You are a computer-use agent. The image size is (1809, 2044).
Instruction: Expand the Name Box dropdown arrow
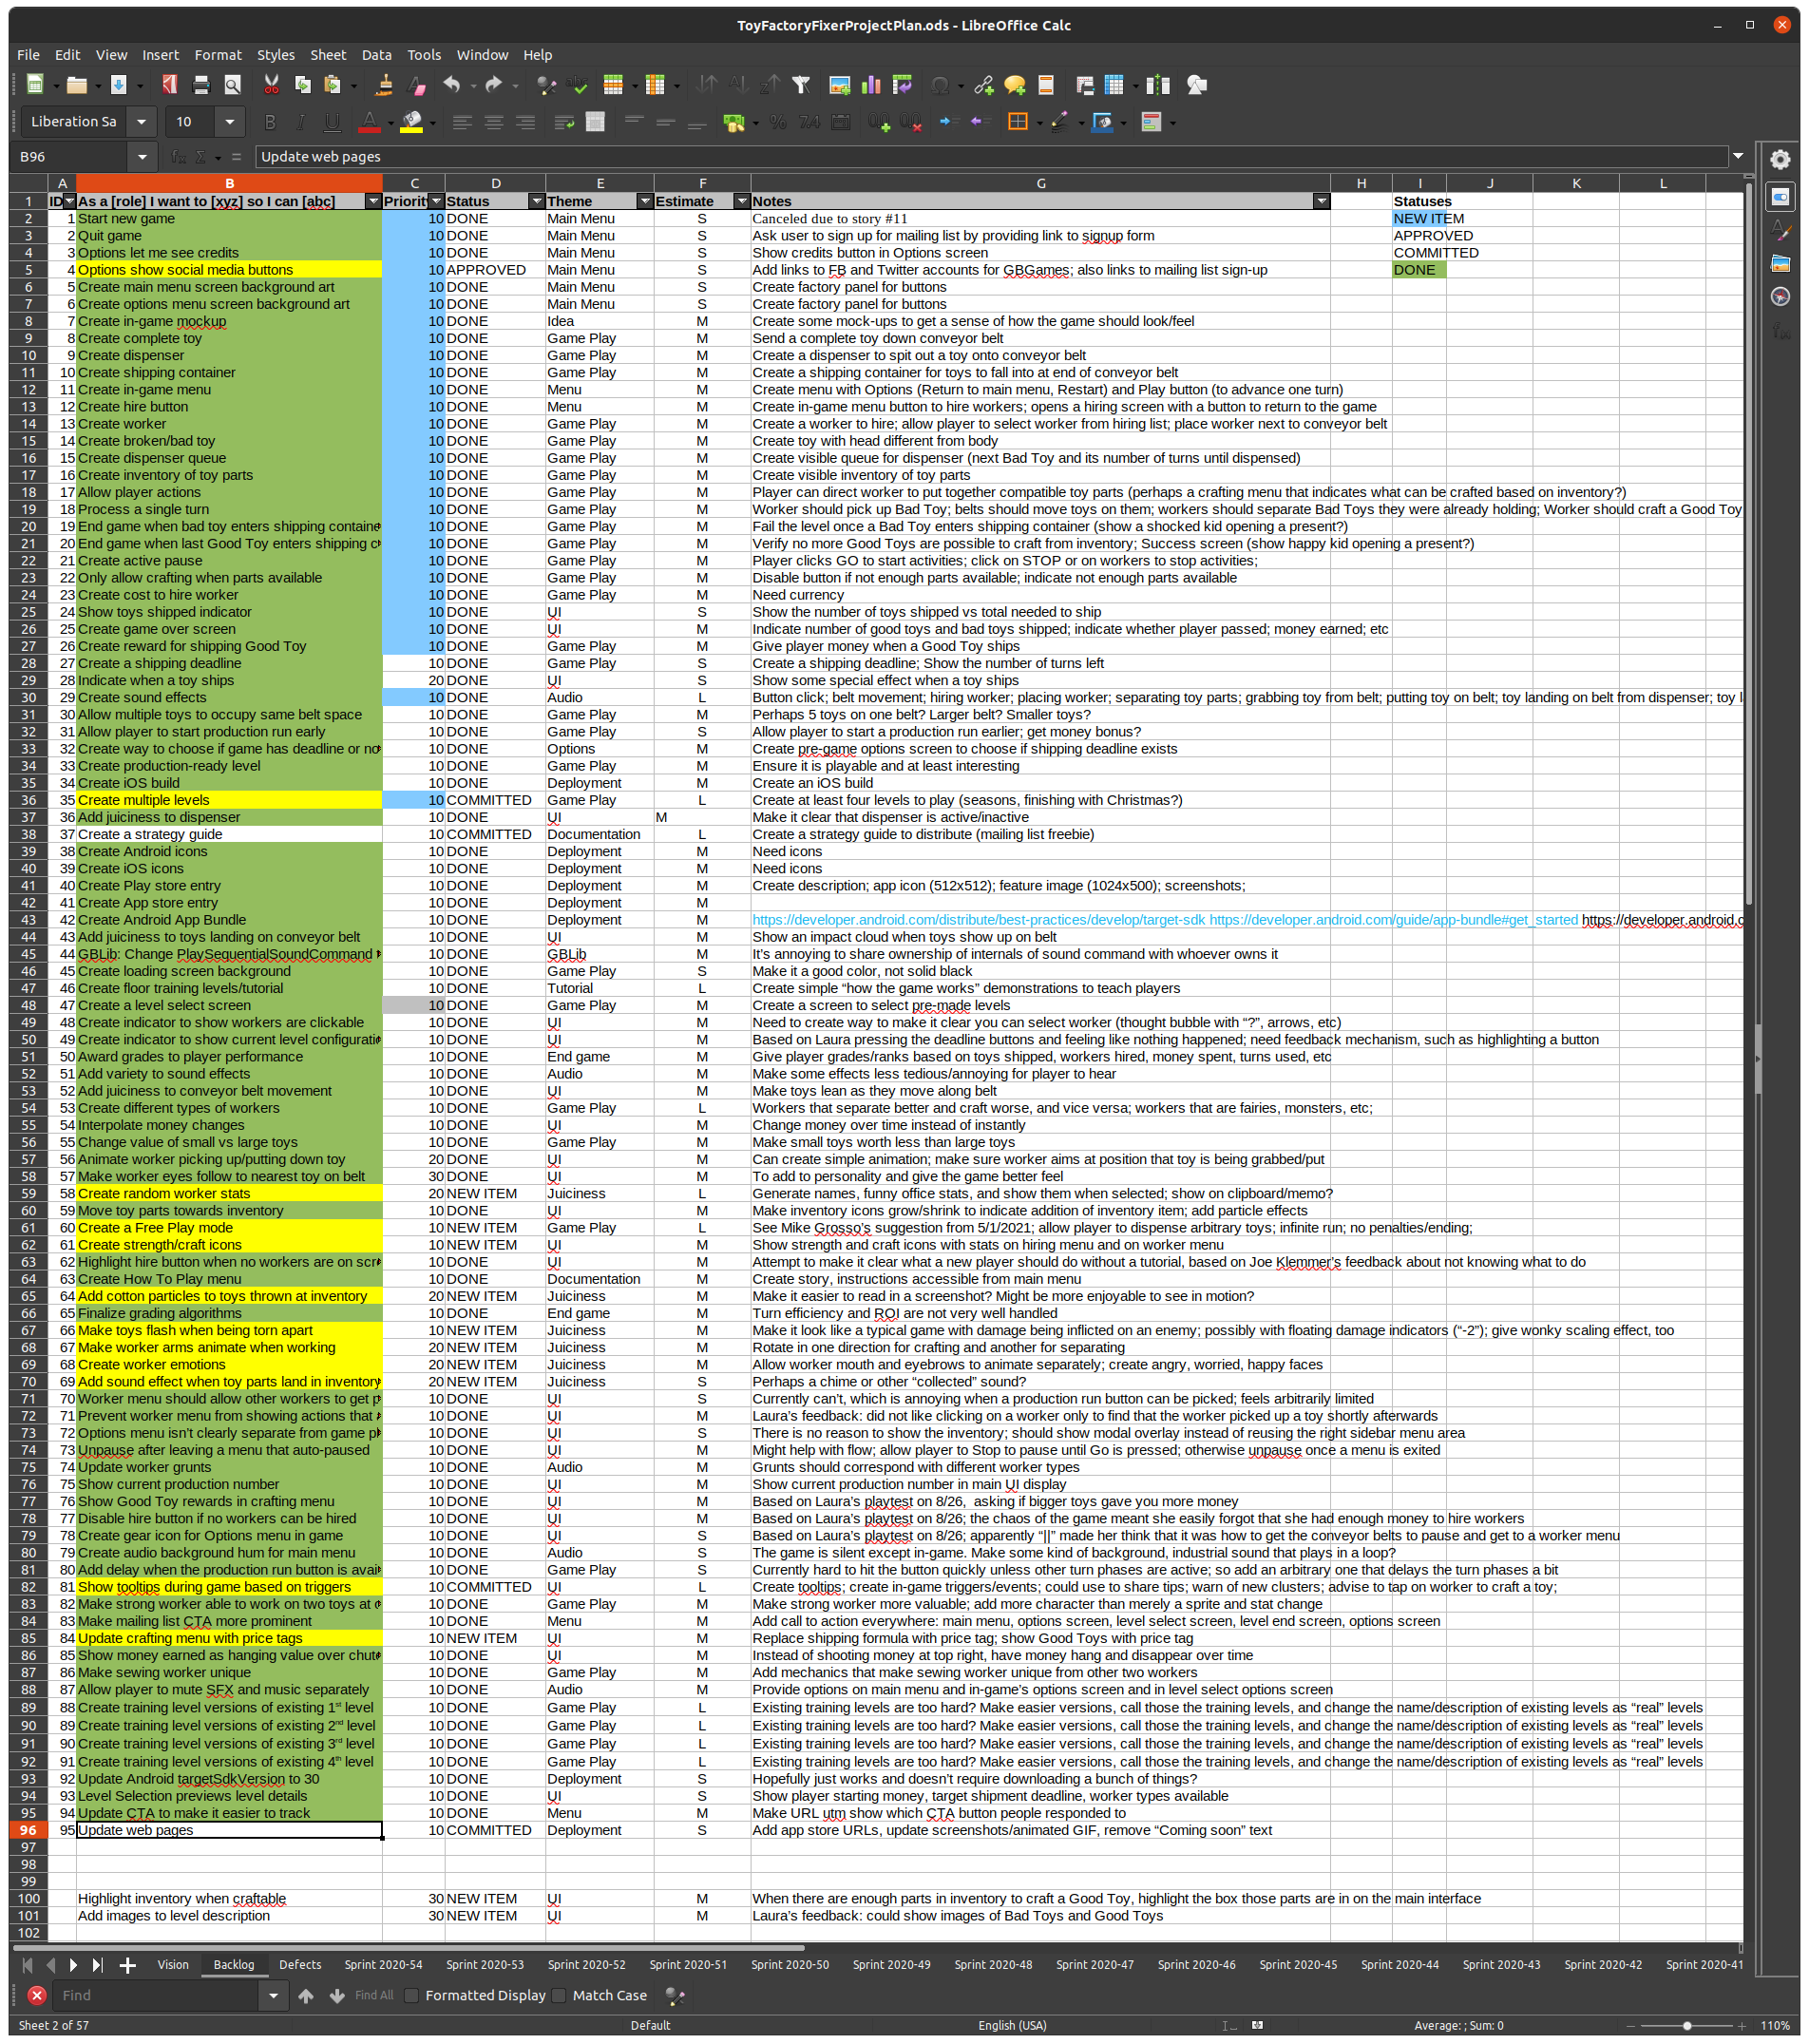[x=142, y=157]
